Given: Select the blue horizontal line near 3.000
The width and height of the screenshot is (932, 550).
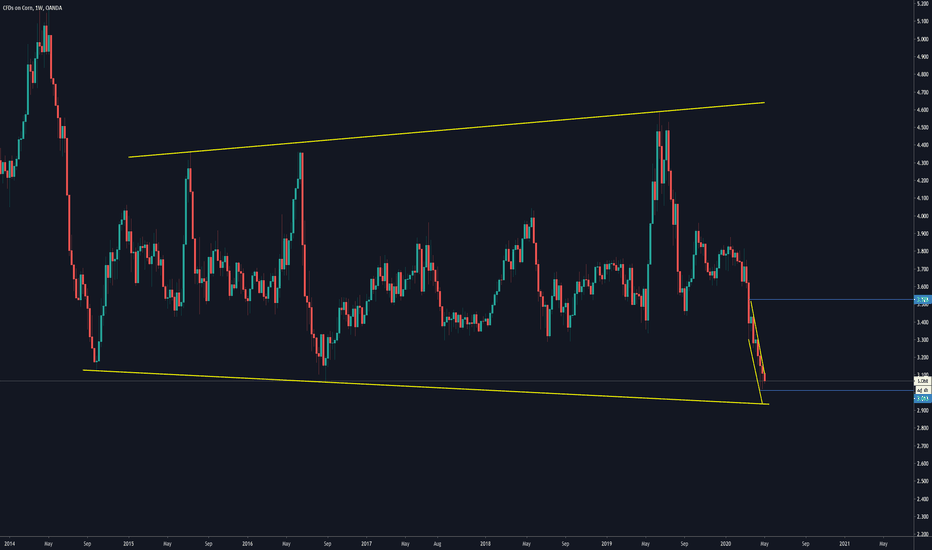Looking at the screenshot, I should click(837, 390).
